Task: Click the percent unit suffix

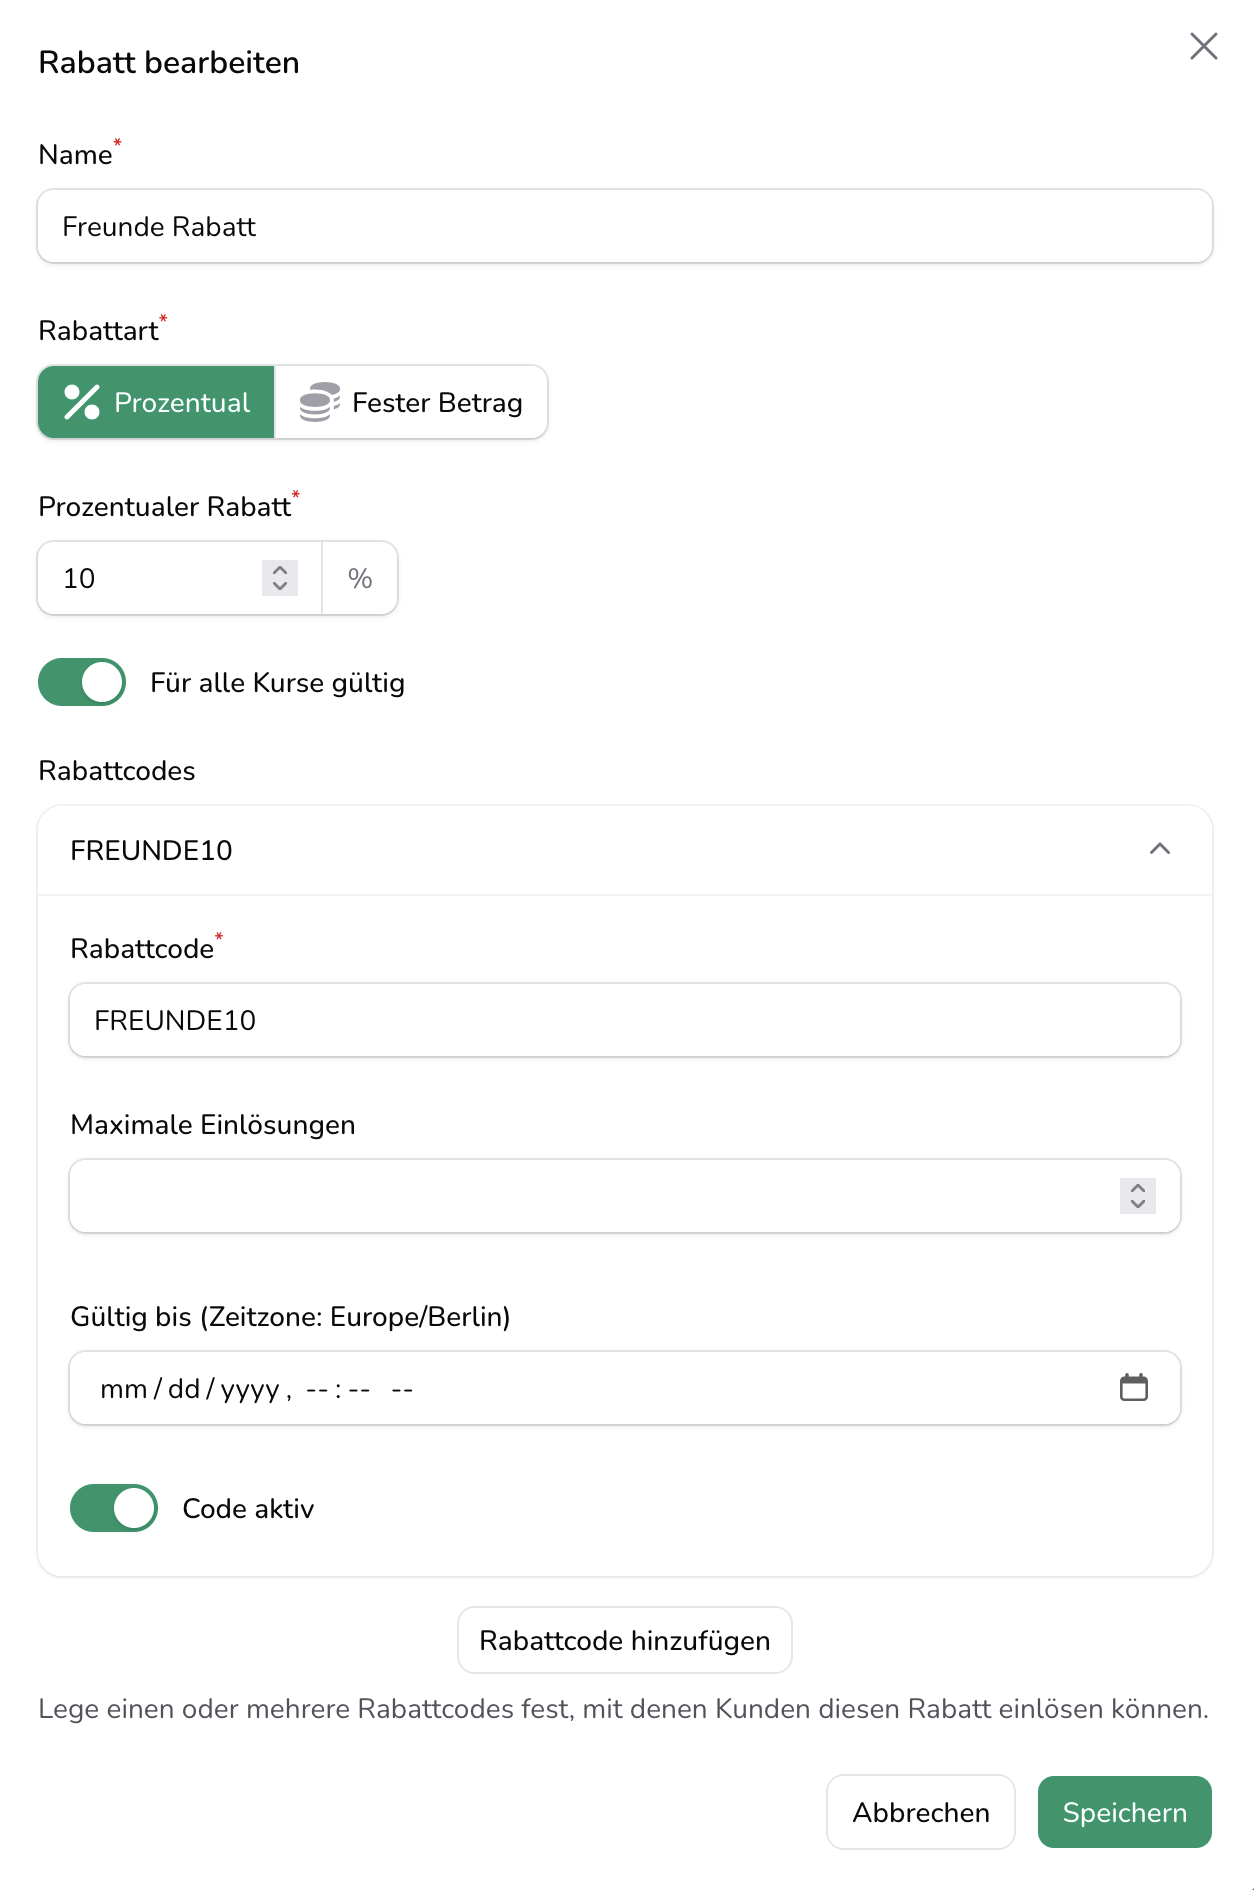Action: [x=360, y=578]
